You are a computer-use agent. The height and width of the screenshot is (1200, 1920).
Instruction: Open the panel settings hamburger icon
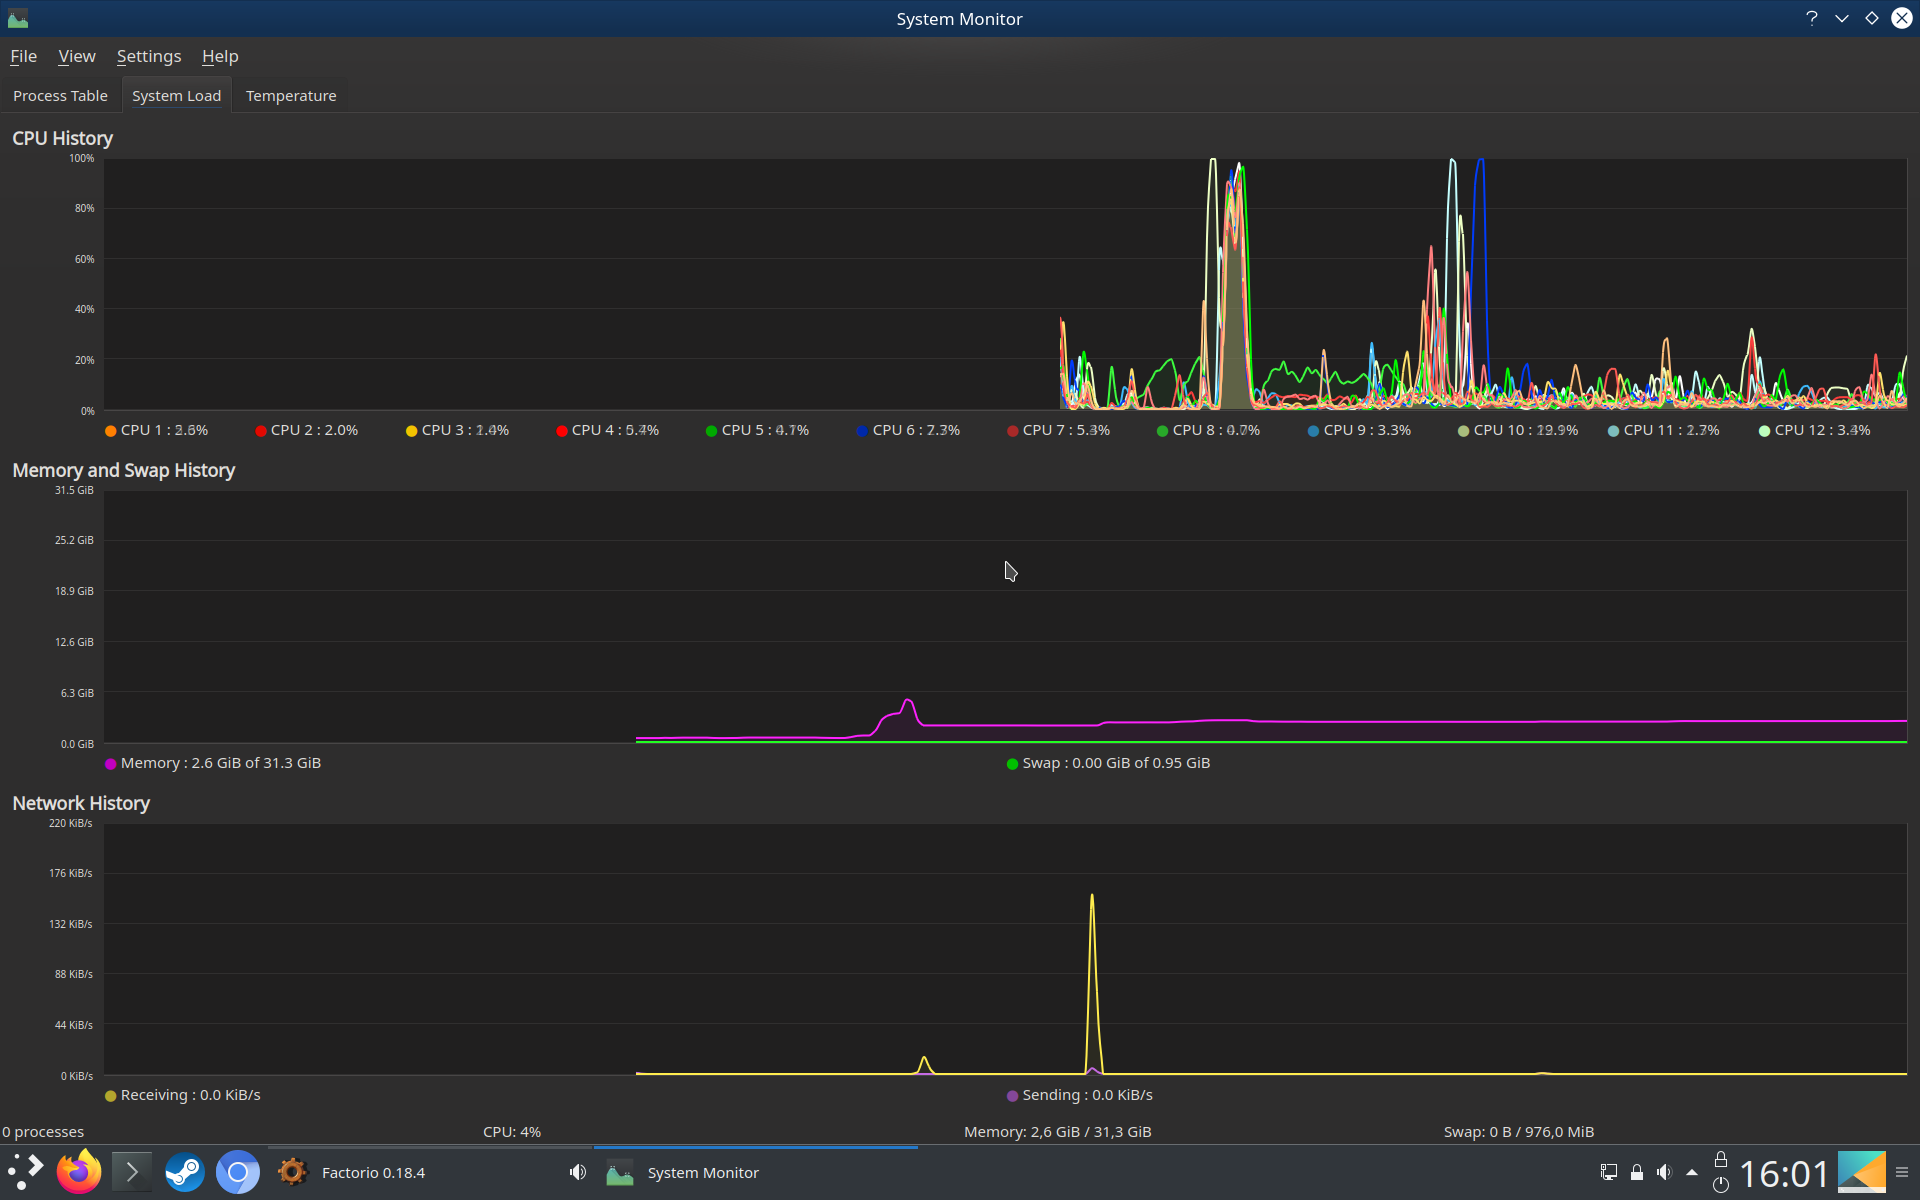click(x=1902, y=1172)
